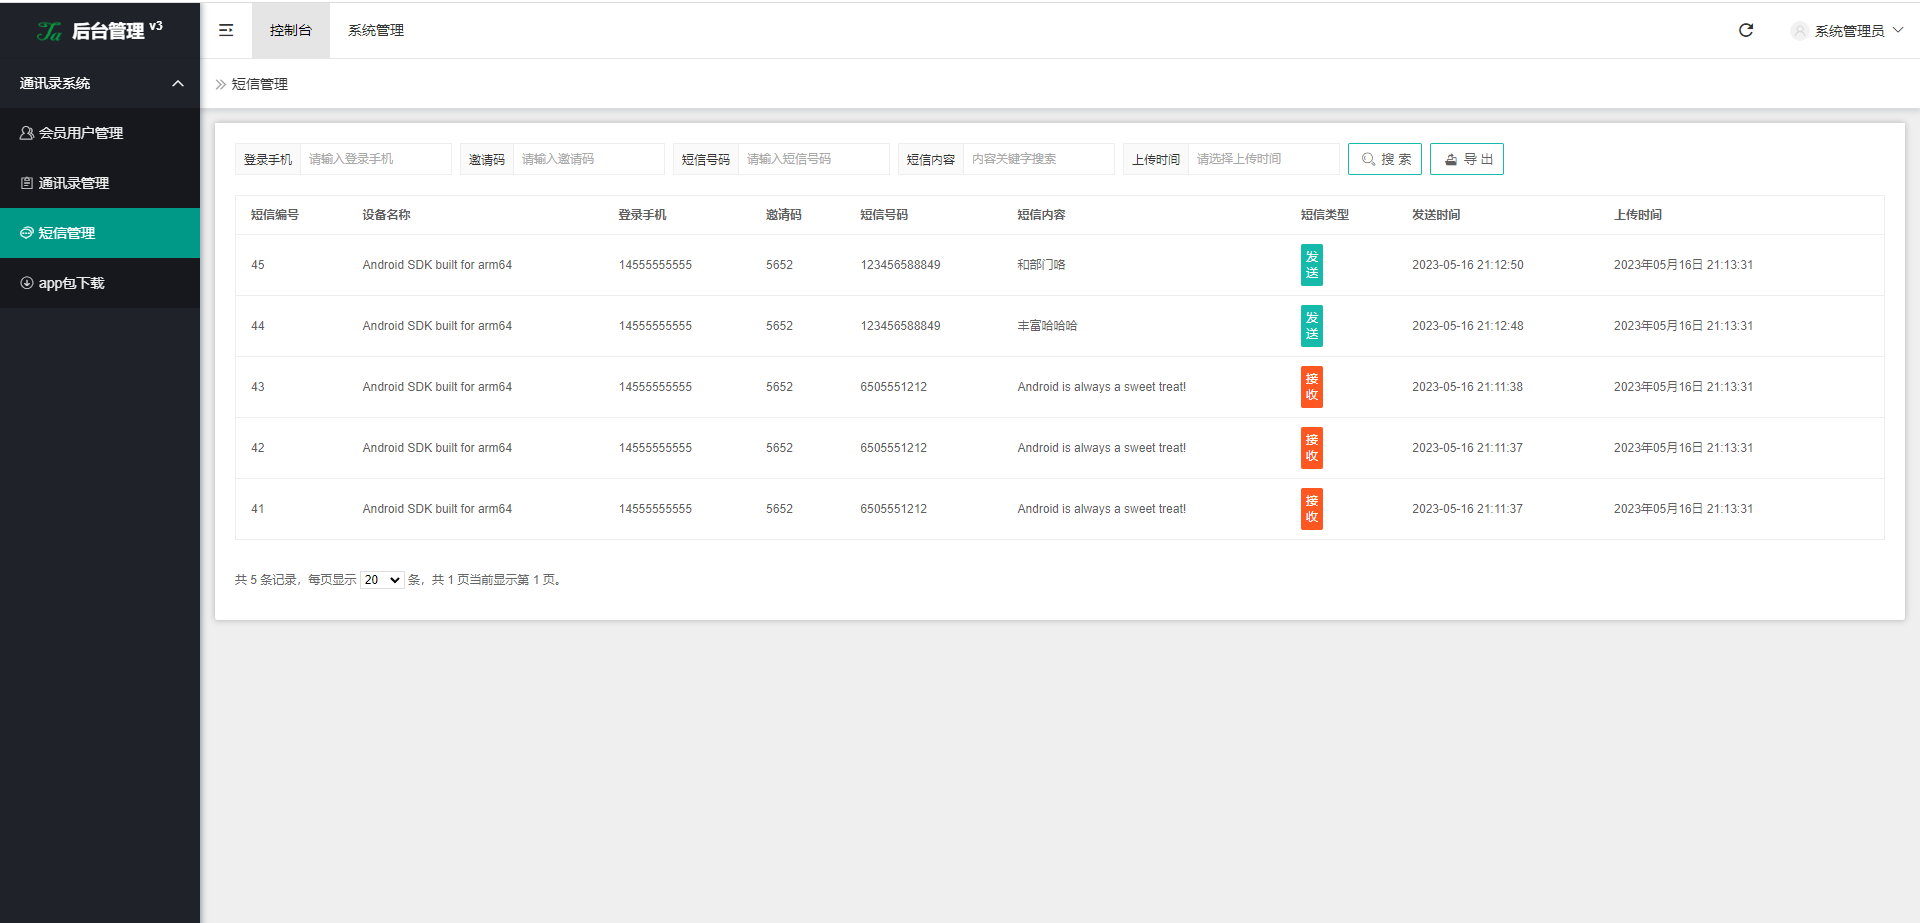Open 通讯录管理 in the sidebar

point(73,183)
